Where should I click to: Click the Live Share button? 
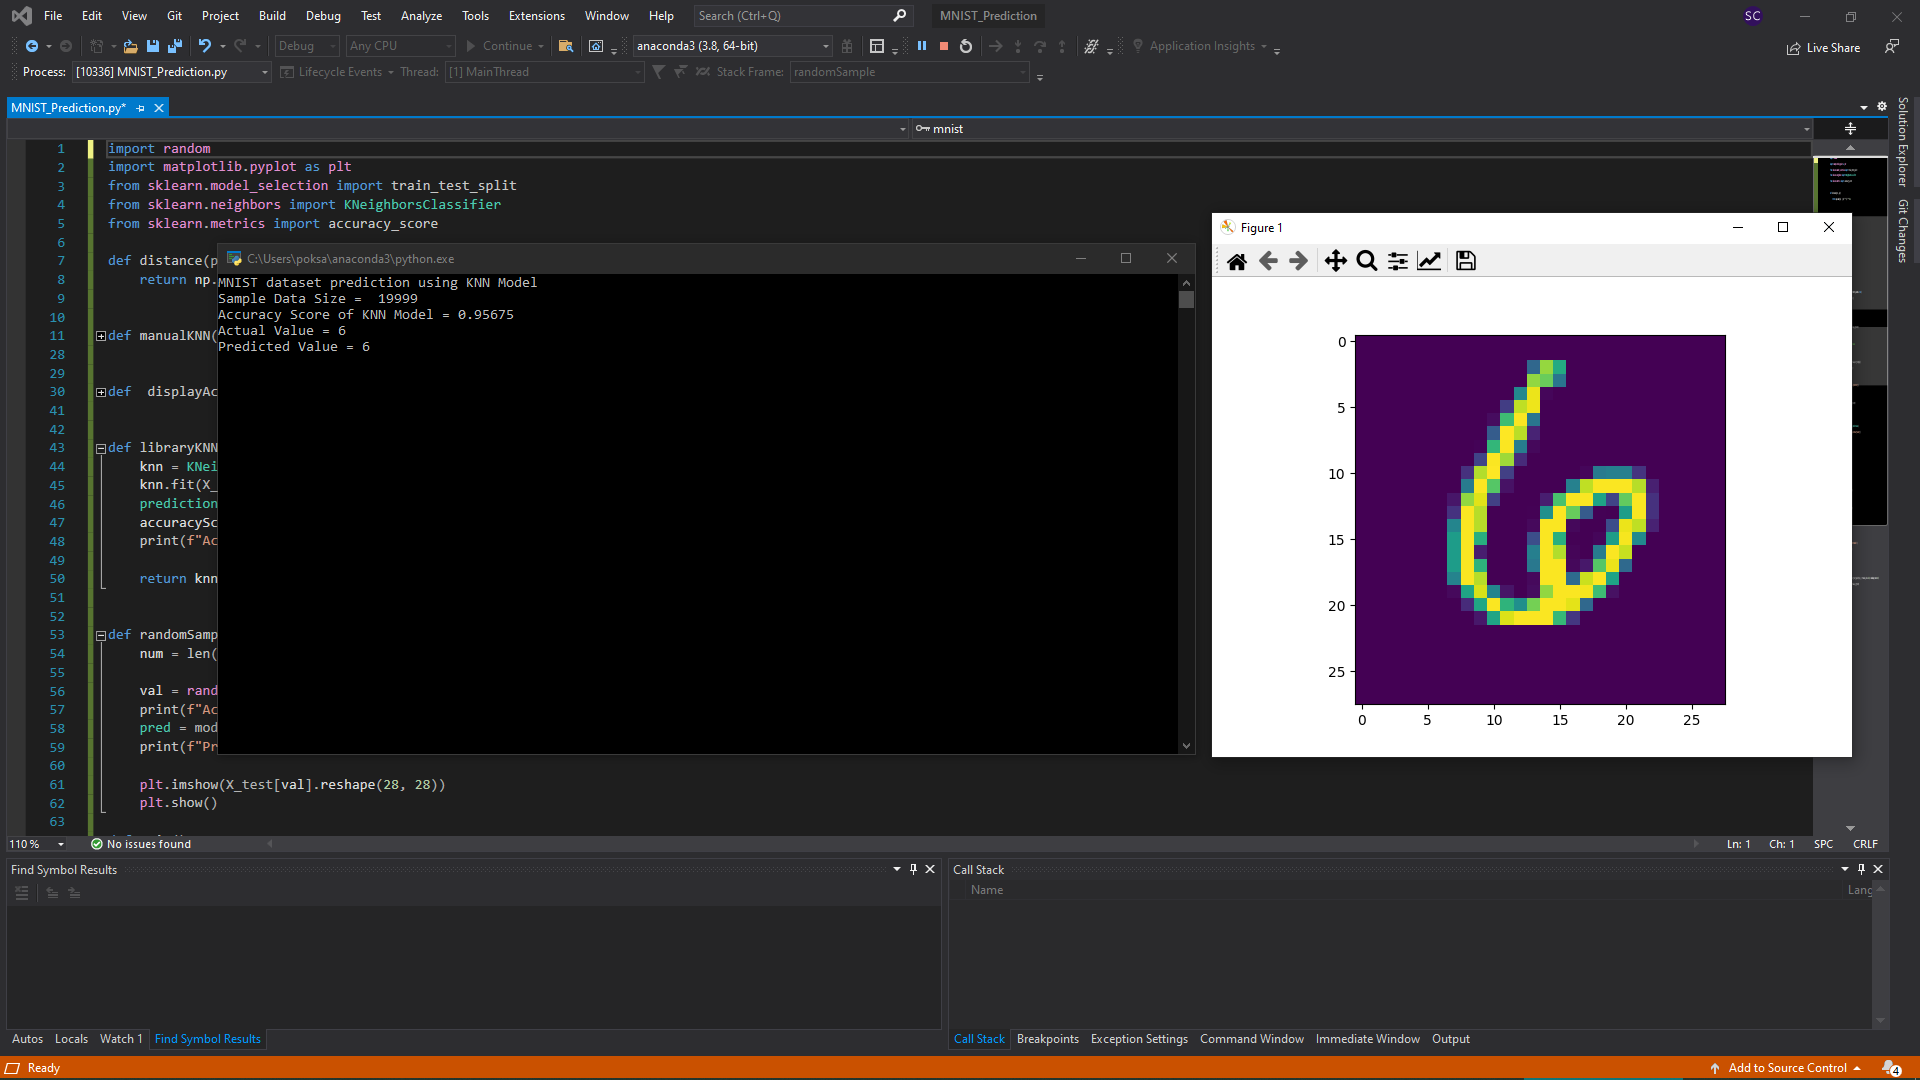click(x=1824, y=47)
